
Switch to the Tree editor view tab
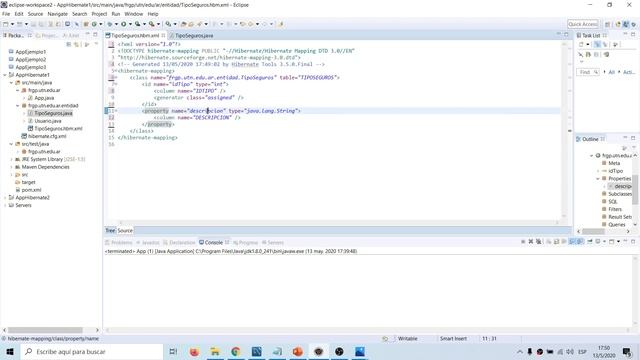point(110,231)
